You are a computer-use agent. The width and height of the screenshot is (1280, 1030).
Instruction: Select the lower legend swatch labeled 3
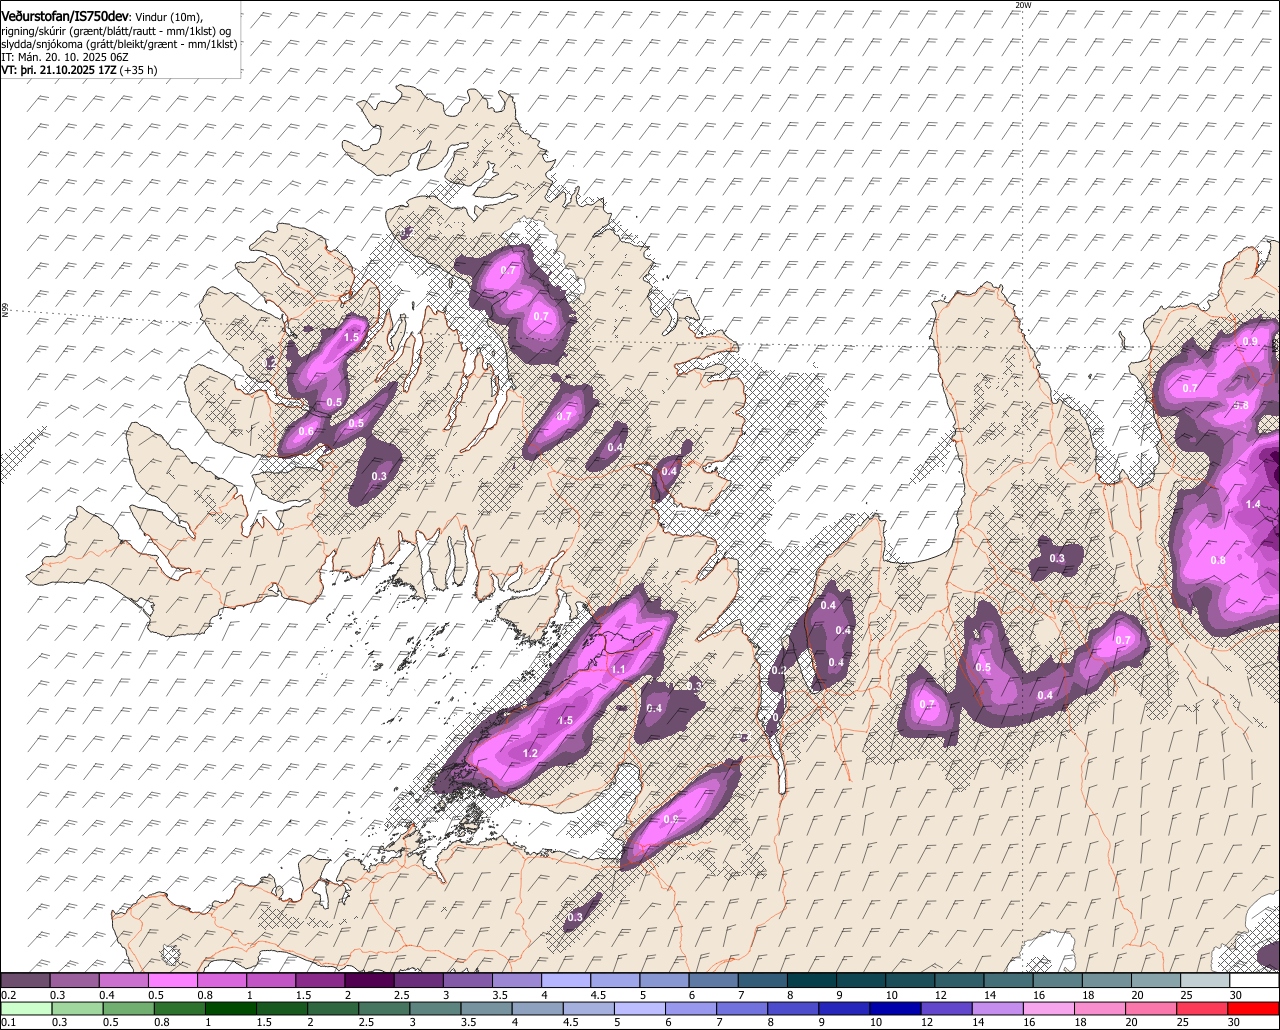[x=435, y=1009]
